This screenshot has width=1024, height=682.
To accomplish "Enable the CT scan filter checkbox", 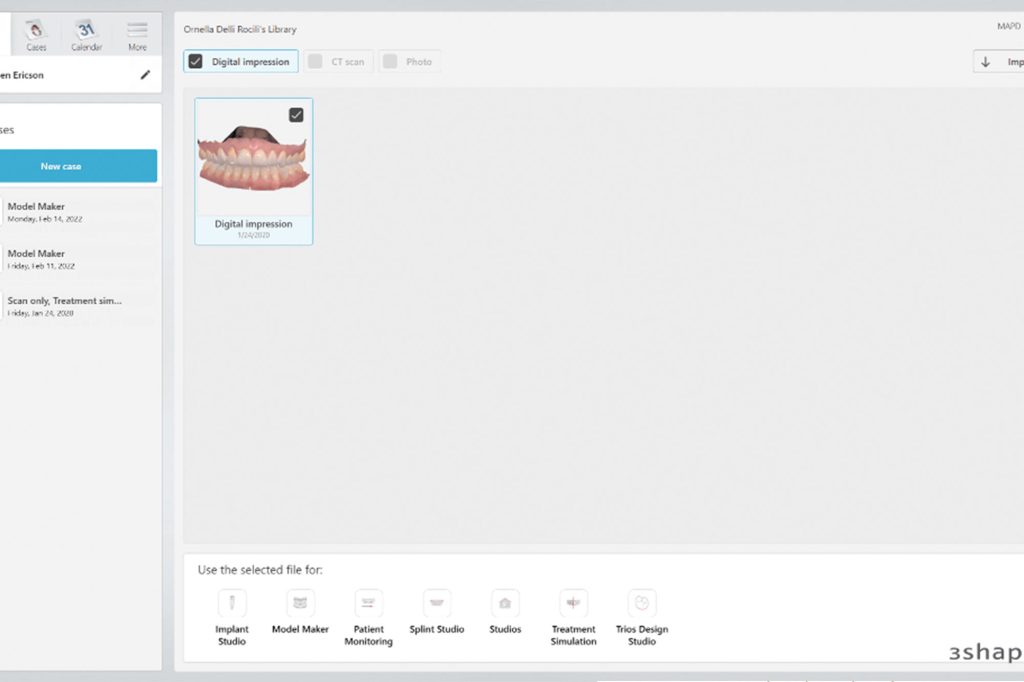I will (x=316, y=61).
